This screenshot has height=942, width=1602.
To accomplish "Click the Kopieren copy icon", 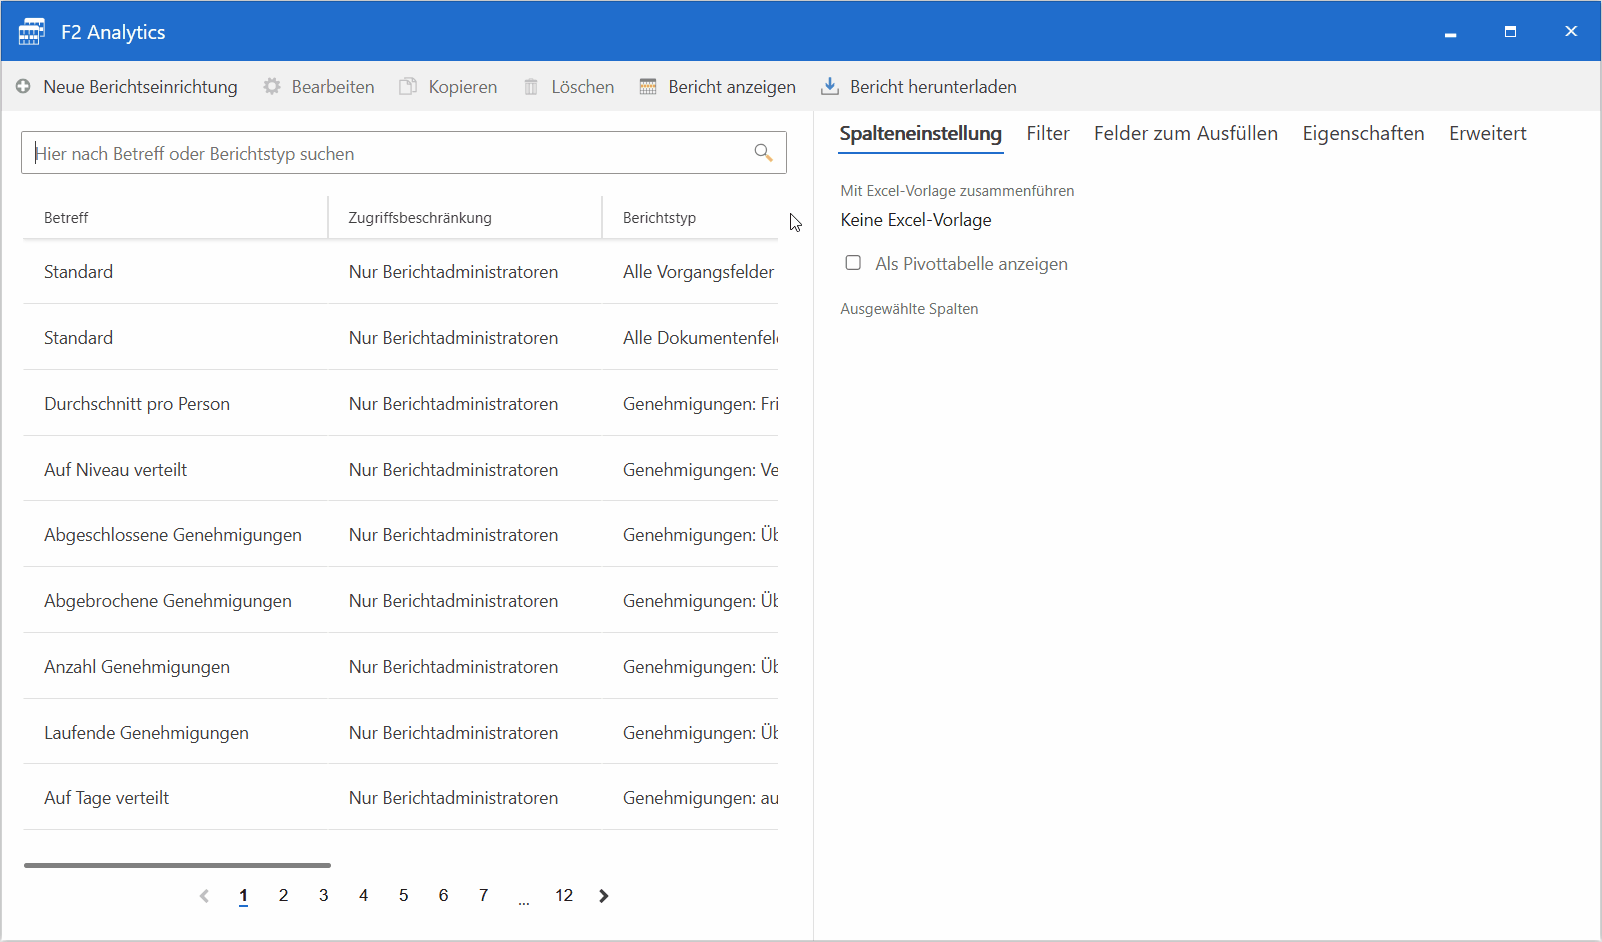I will pyautogui.click(x=408, y=87).
